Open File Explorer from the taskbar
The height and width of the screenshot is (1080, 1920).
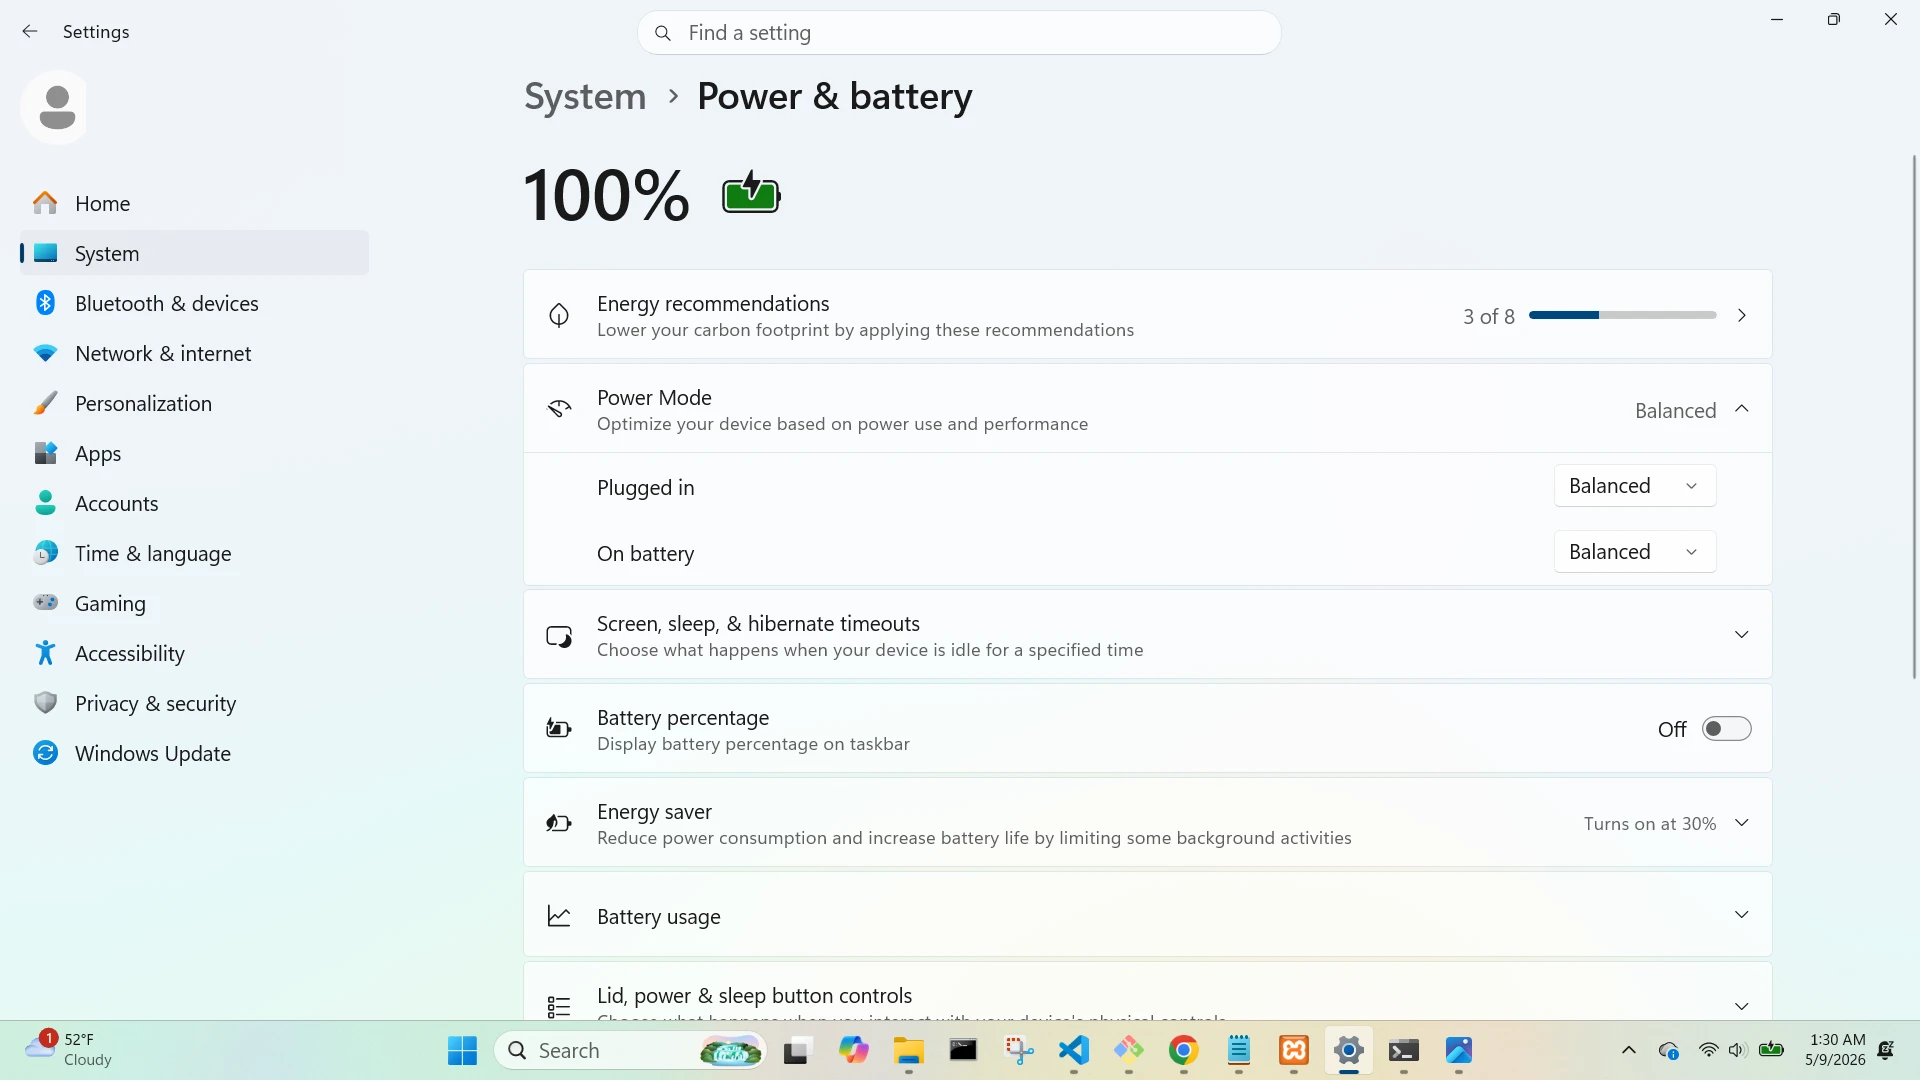[x=908, y=1051]
